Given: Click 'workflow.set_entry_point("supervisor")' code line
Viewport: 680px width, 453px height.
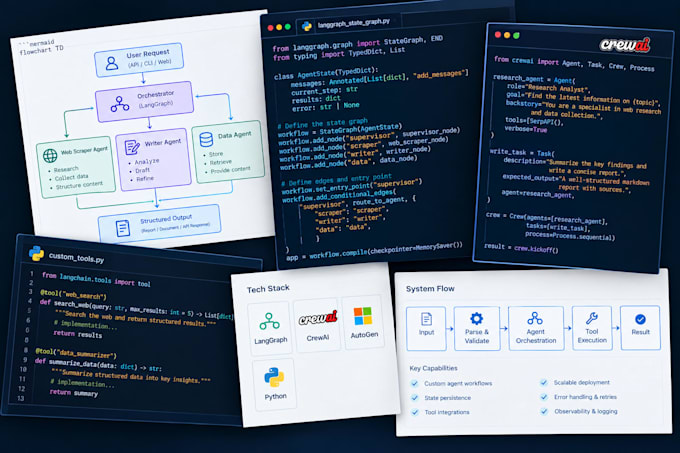Looking at the screenshot, I should pyautogui.click(x=352, y=187).
